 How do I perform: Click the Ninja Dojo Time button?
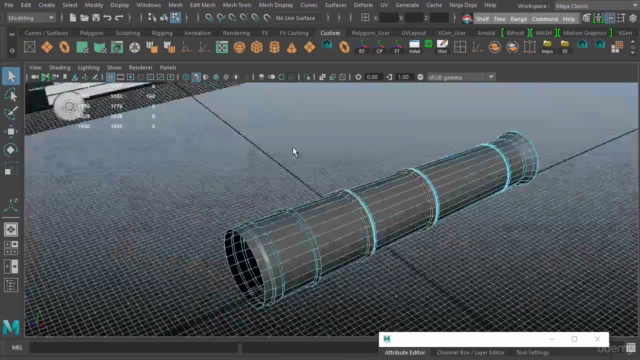pyautogui.click(x=499, y=19)
